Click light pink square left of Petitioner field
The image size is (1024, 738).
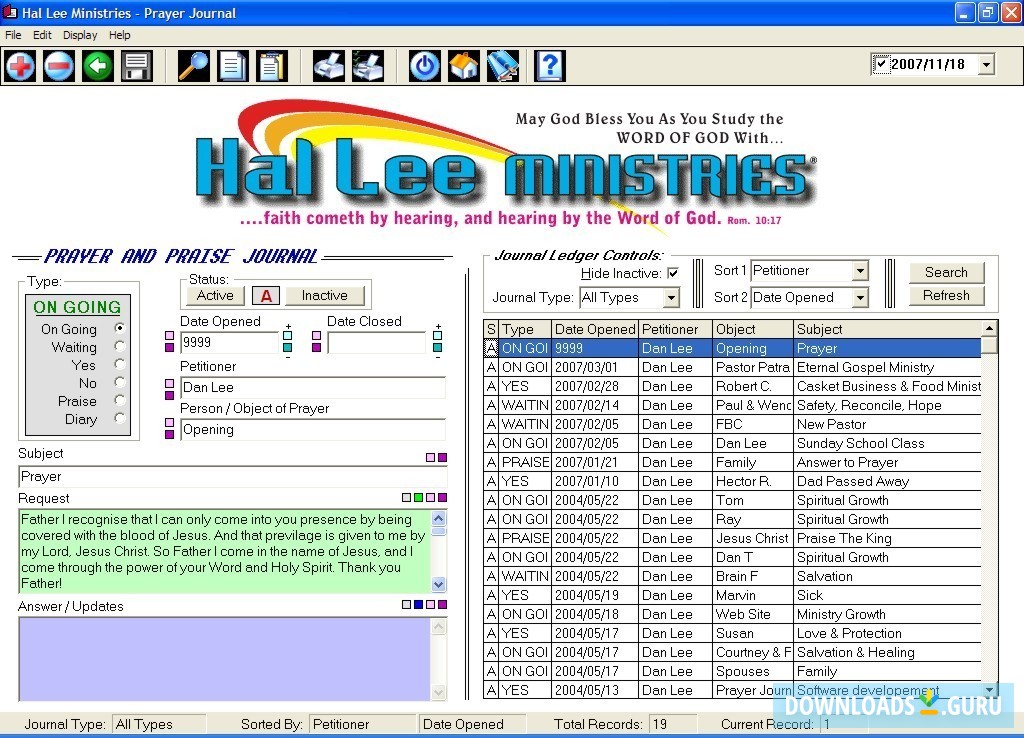point(170,383)
